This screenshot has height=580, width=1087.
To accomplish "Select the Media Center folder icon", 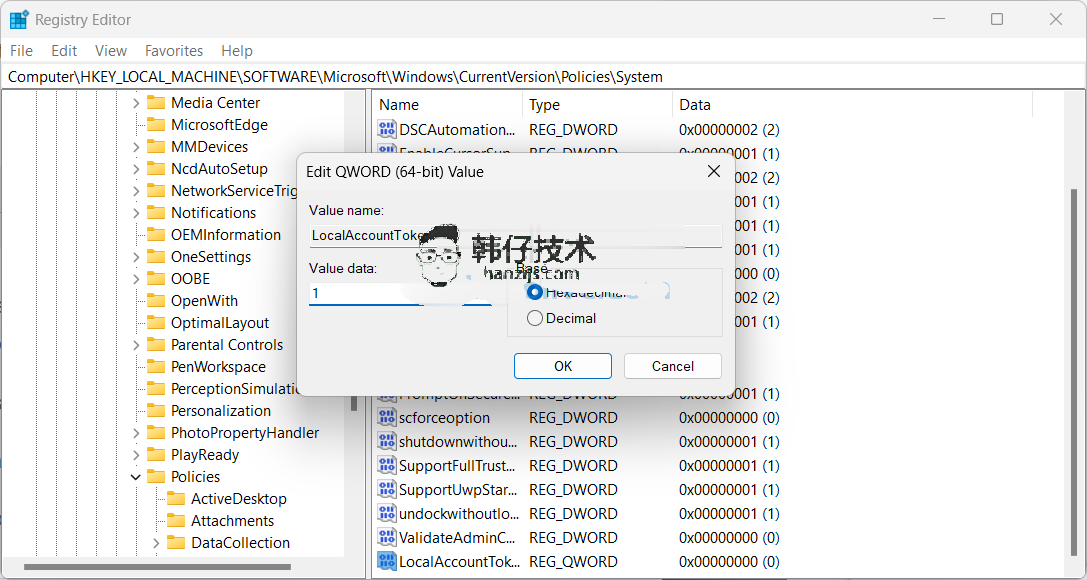I will 156,103.
